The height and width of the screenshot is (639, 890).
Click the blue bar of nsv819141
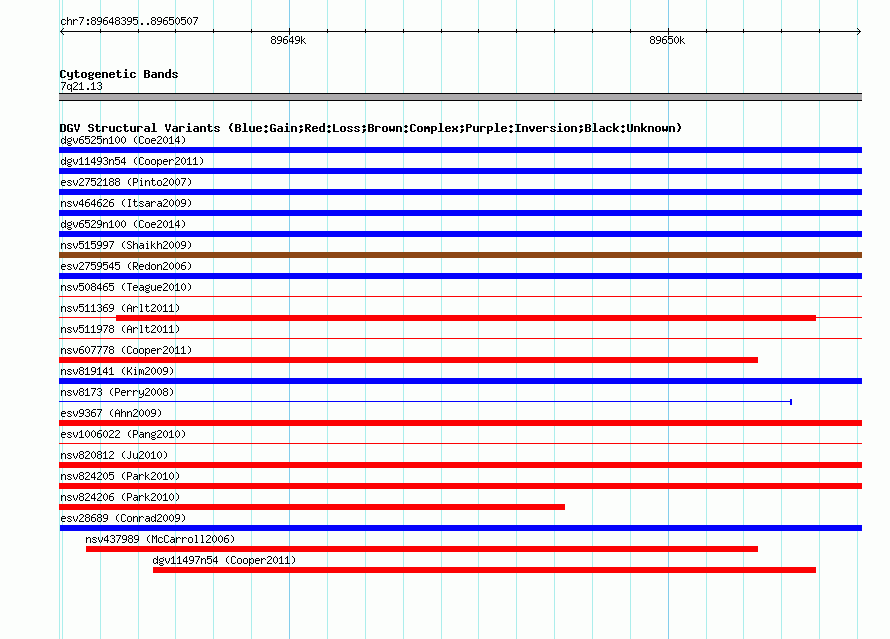460,381
